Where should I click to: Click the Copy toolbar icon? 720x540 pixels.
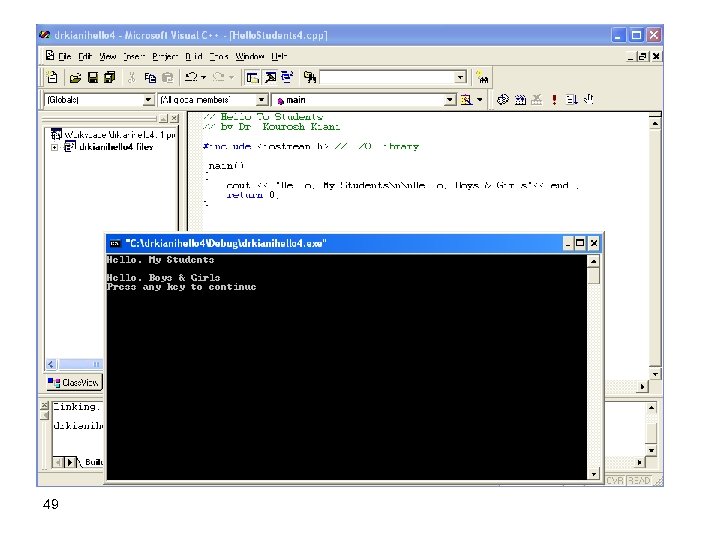coord(150,78)
